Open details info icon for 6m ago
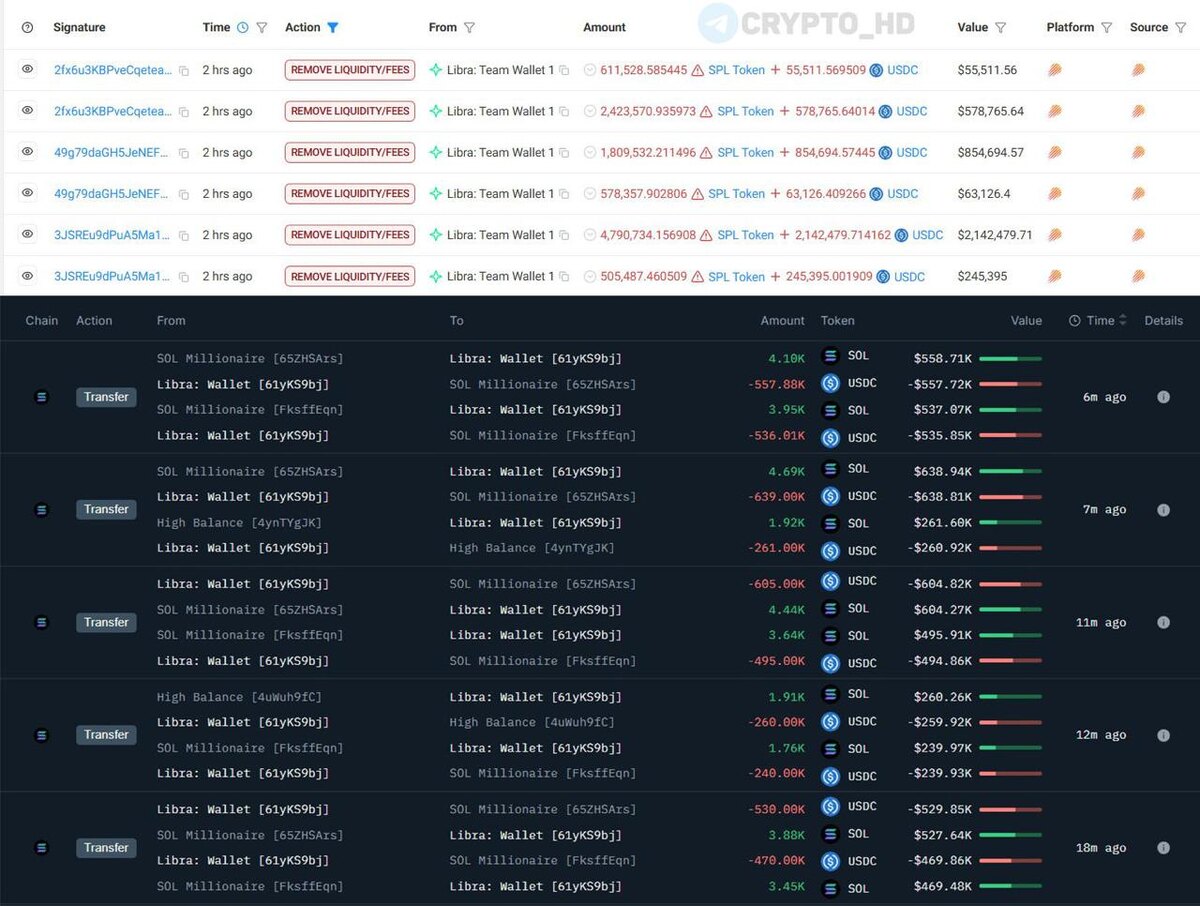This screenshot has width=1200, height=906. [x=1163, y=397]
